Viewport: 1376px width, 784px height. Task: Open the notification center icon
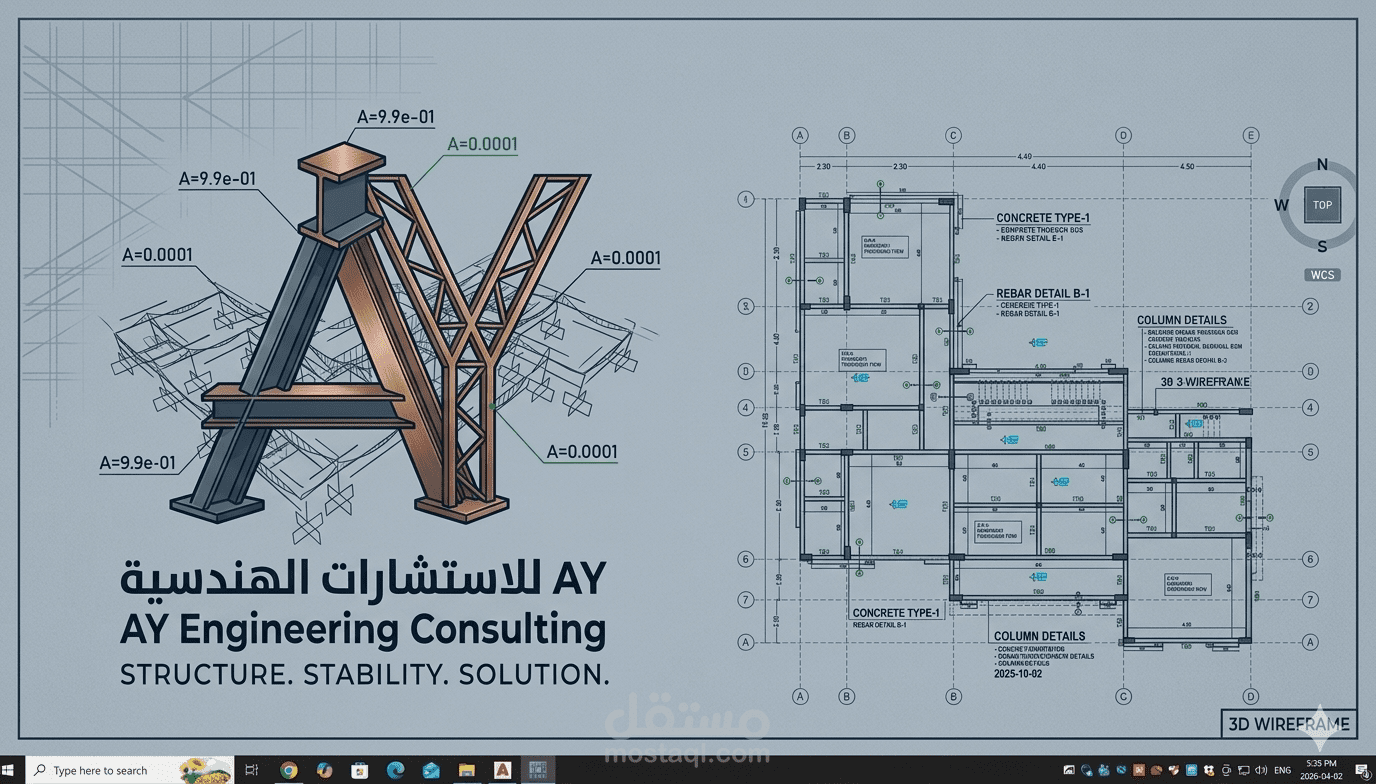1362,770
